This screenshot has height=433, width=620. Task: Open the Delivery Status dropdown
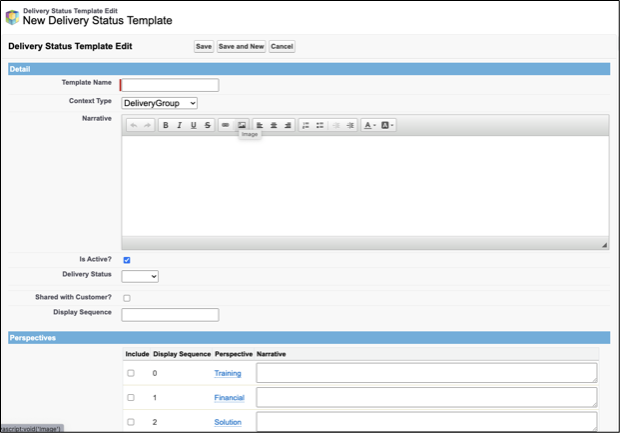(x=140, y=276)
